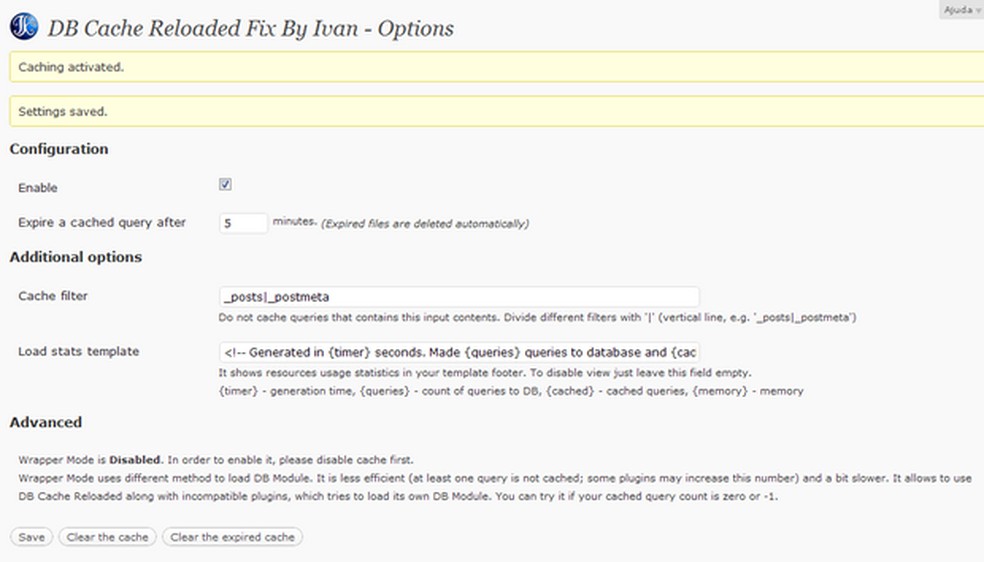The image size is (984, 562).
Task: Click the Enable label text
Action: [38, 188]
